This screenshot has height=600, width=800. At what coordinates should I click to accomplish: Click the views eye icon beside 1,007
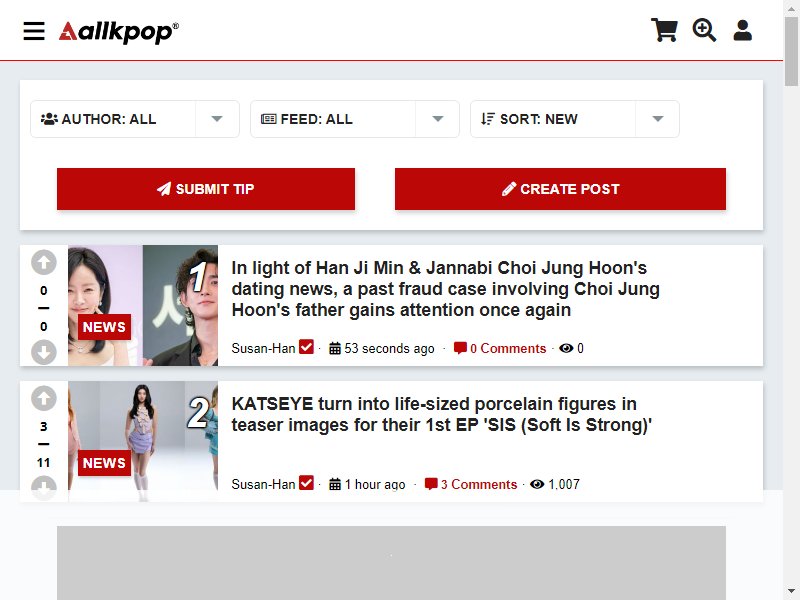point(537,484)
